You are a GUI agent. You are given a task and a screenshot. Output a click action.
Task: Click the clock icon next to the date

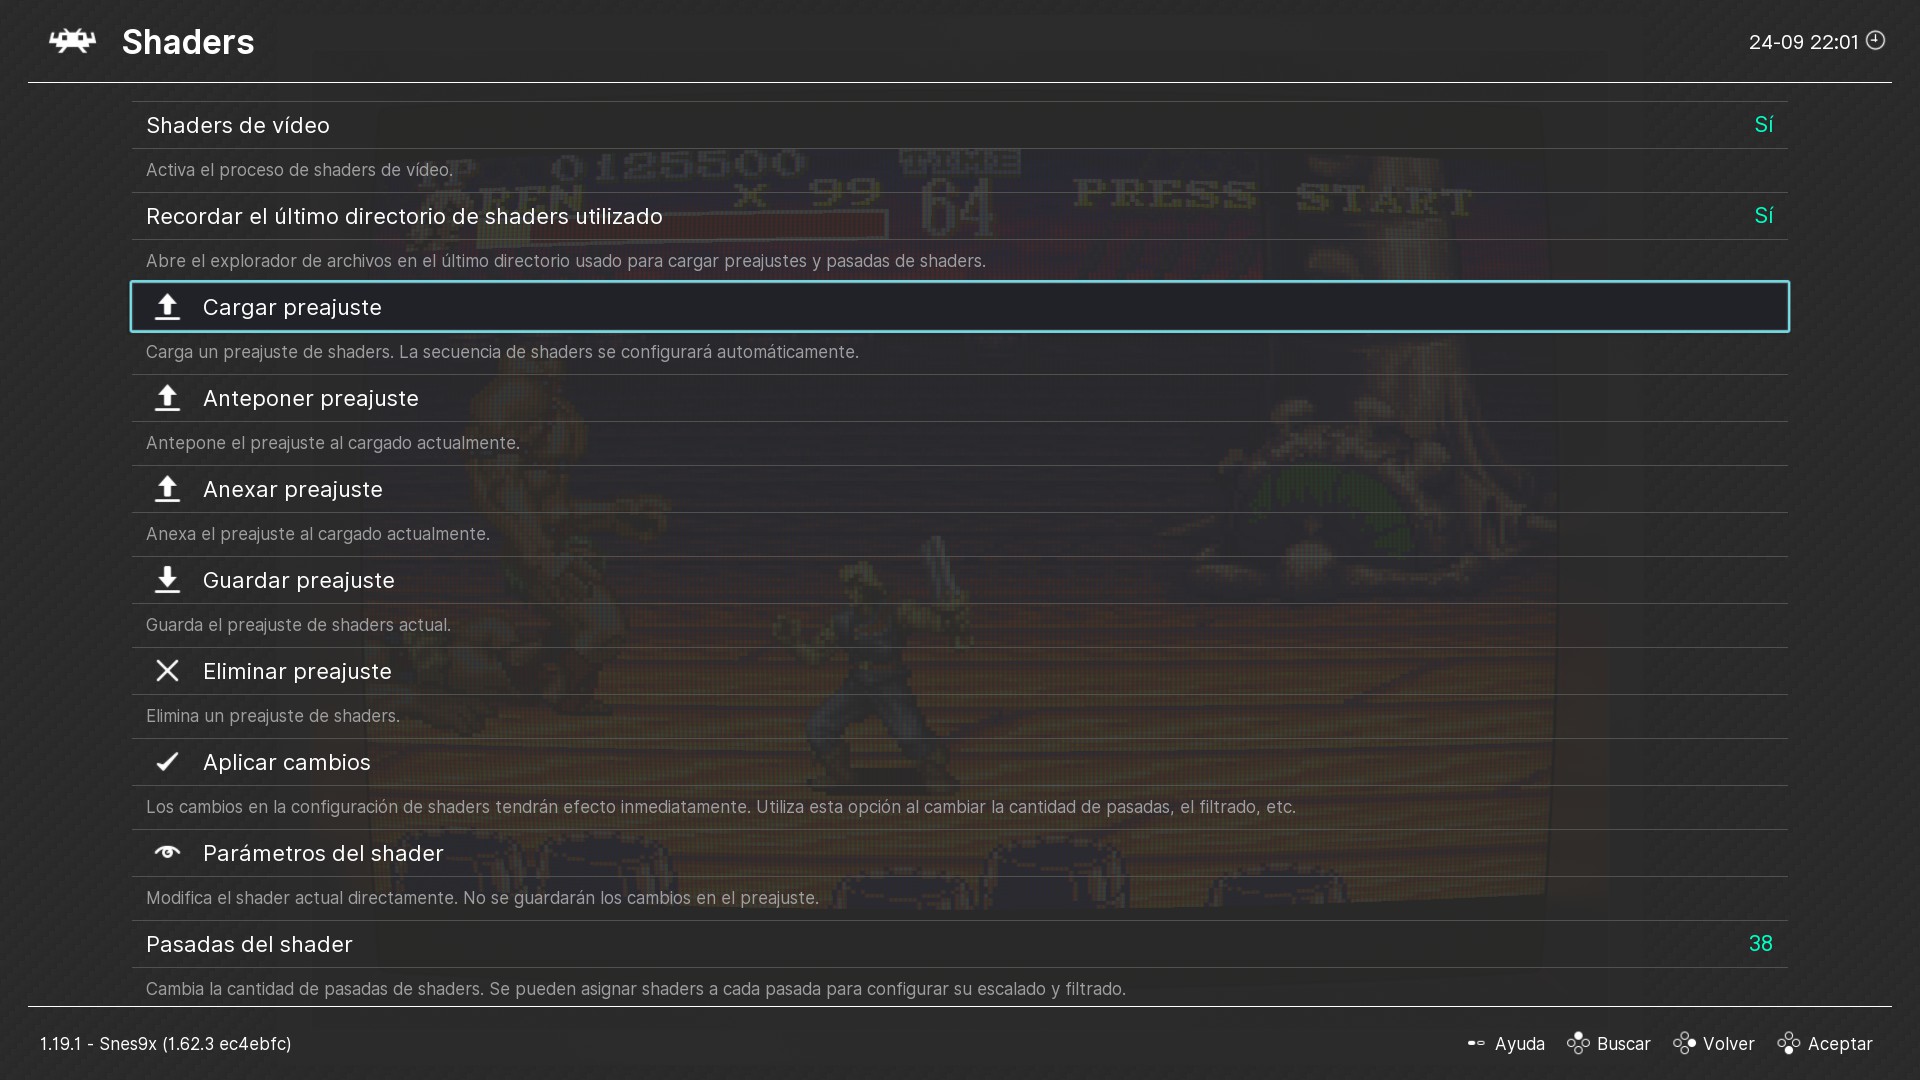[1875, 41]
